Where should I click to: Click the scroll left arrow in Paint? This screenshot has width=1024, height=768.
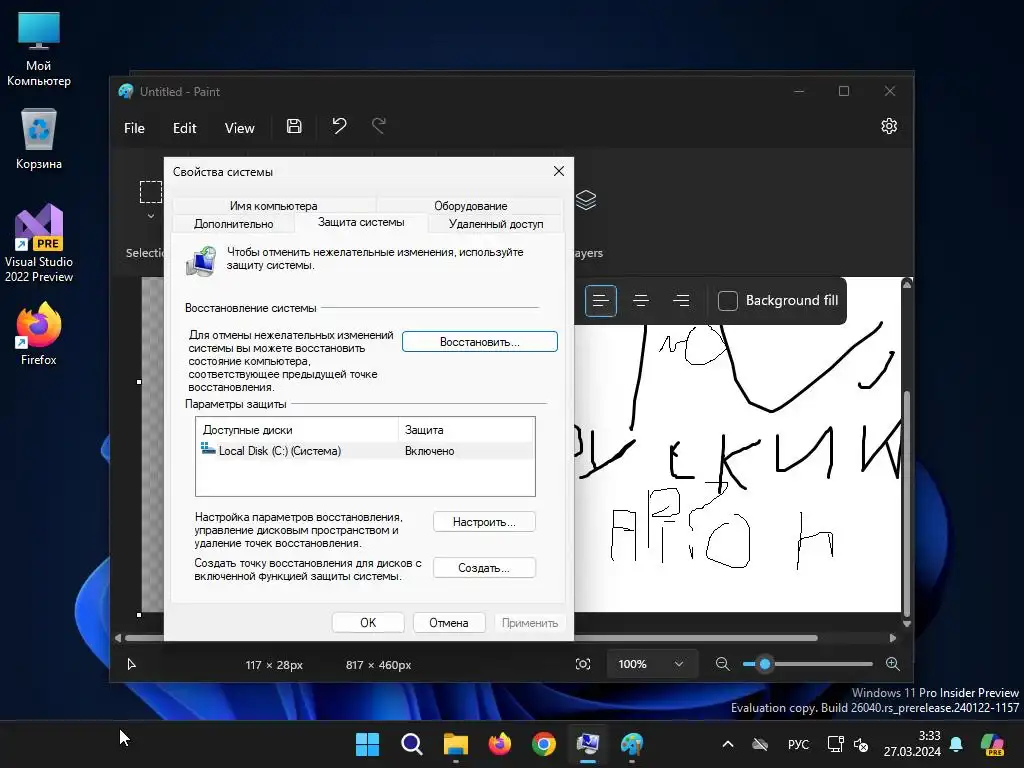click(x=118, y=638)
